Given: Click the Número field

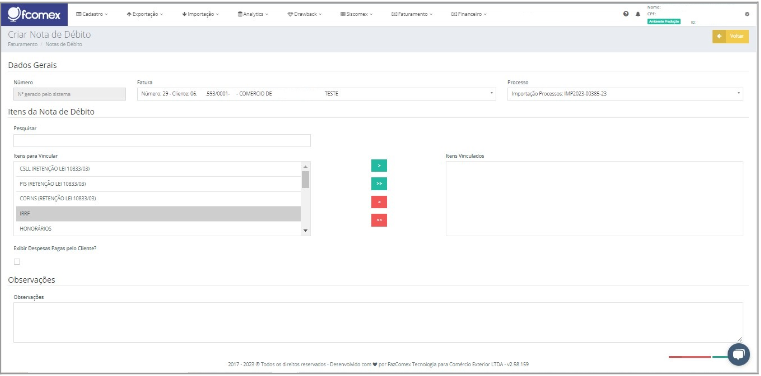Looking at the screenshot, I should click(69, 94).
